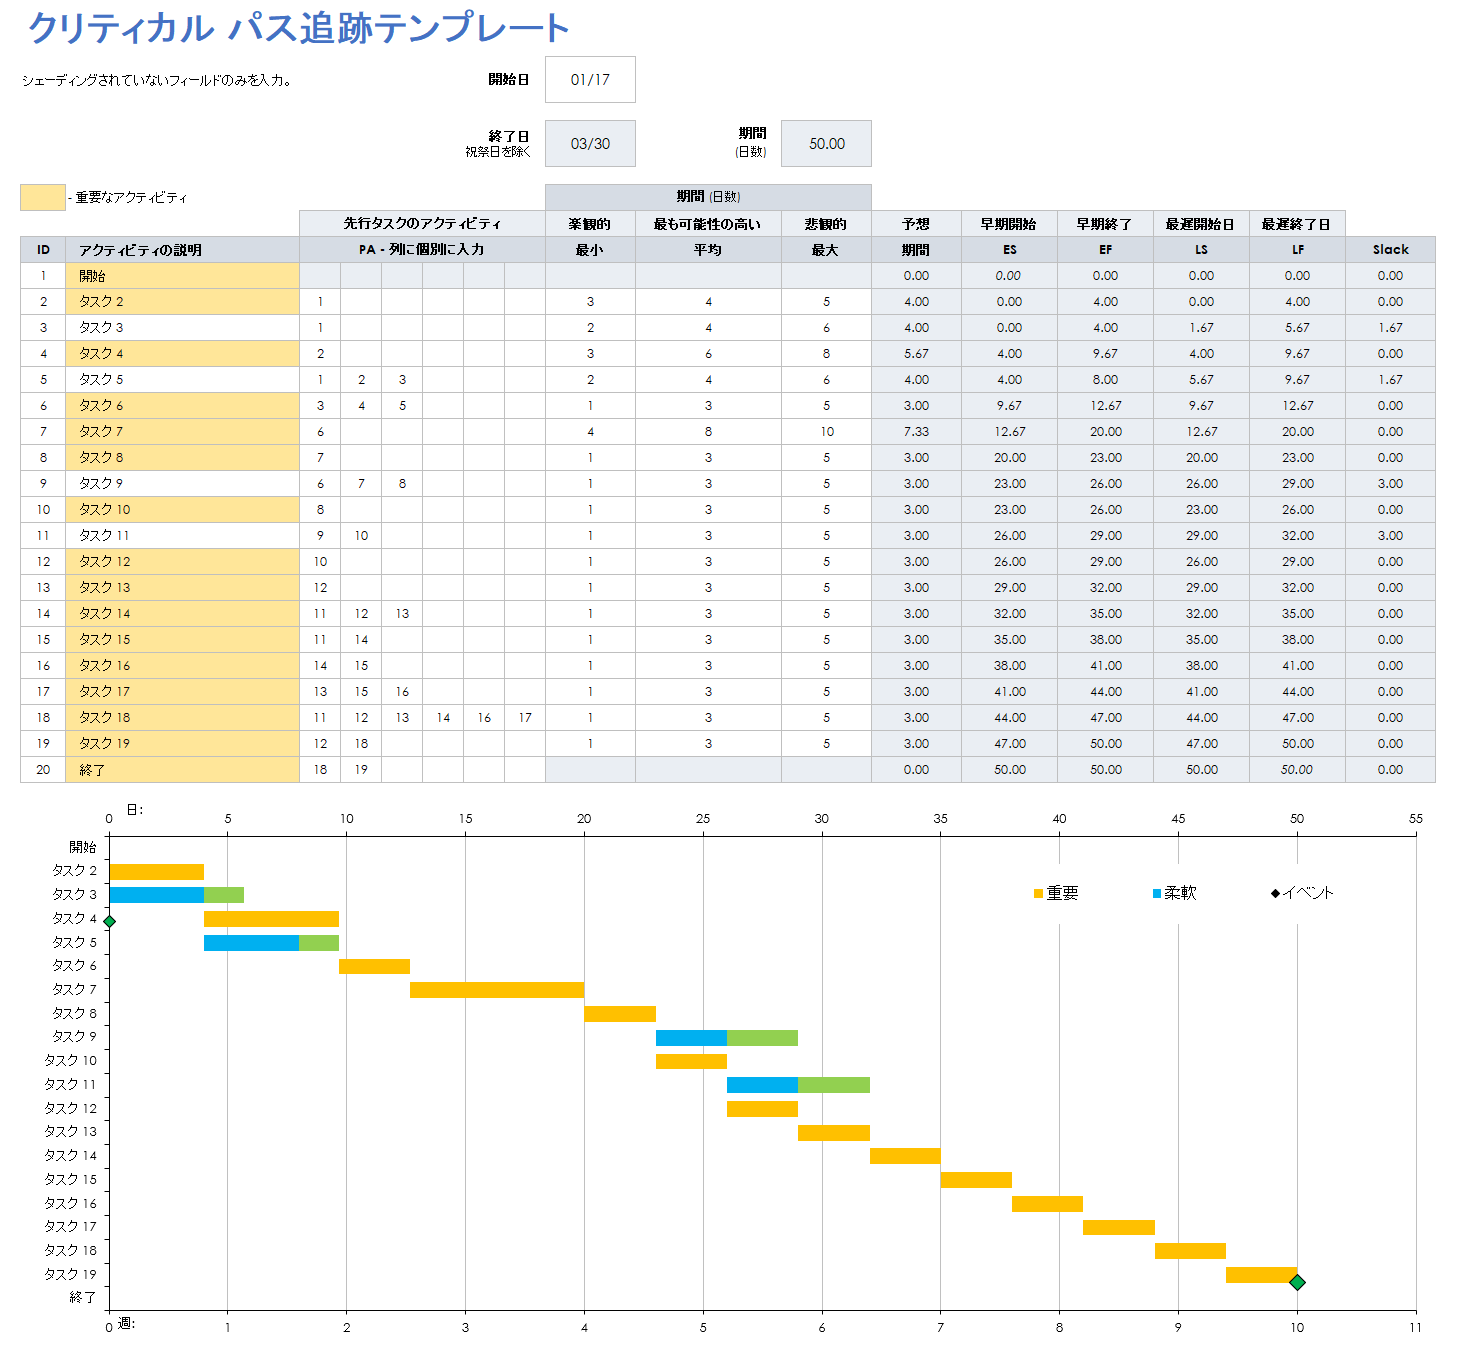Select the 期間 (日数) merged header cell
Screen dimensions: 1457x1357
click(708, 197)
